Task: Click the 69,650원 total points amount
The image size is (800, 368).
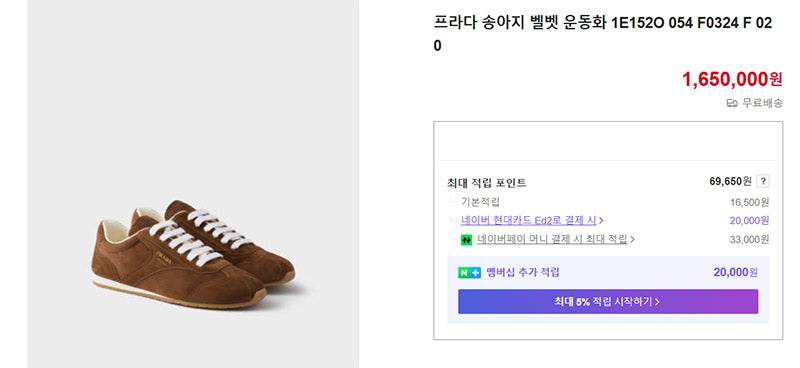Action: coord(730,181)
